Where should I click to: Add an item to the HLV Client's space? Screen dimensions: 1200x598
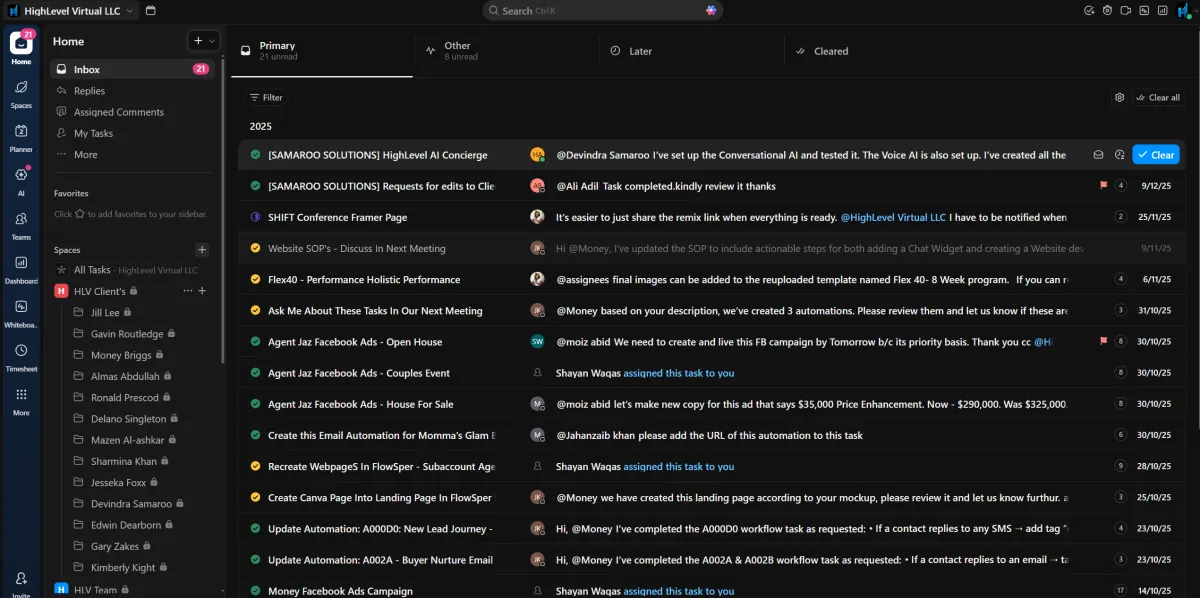pos(202,291)
